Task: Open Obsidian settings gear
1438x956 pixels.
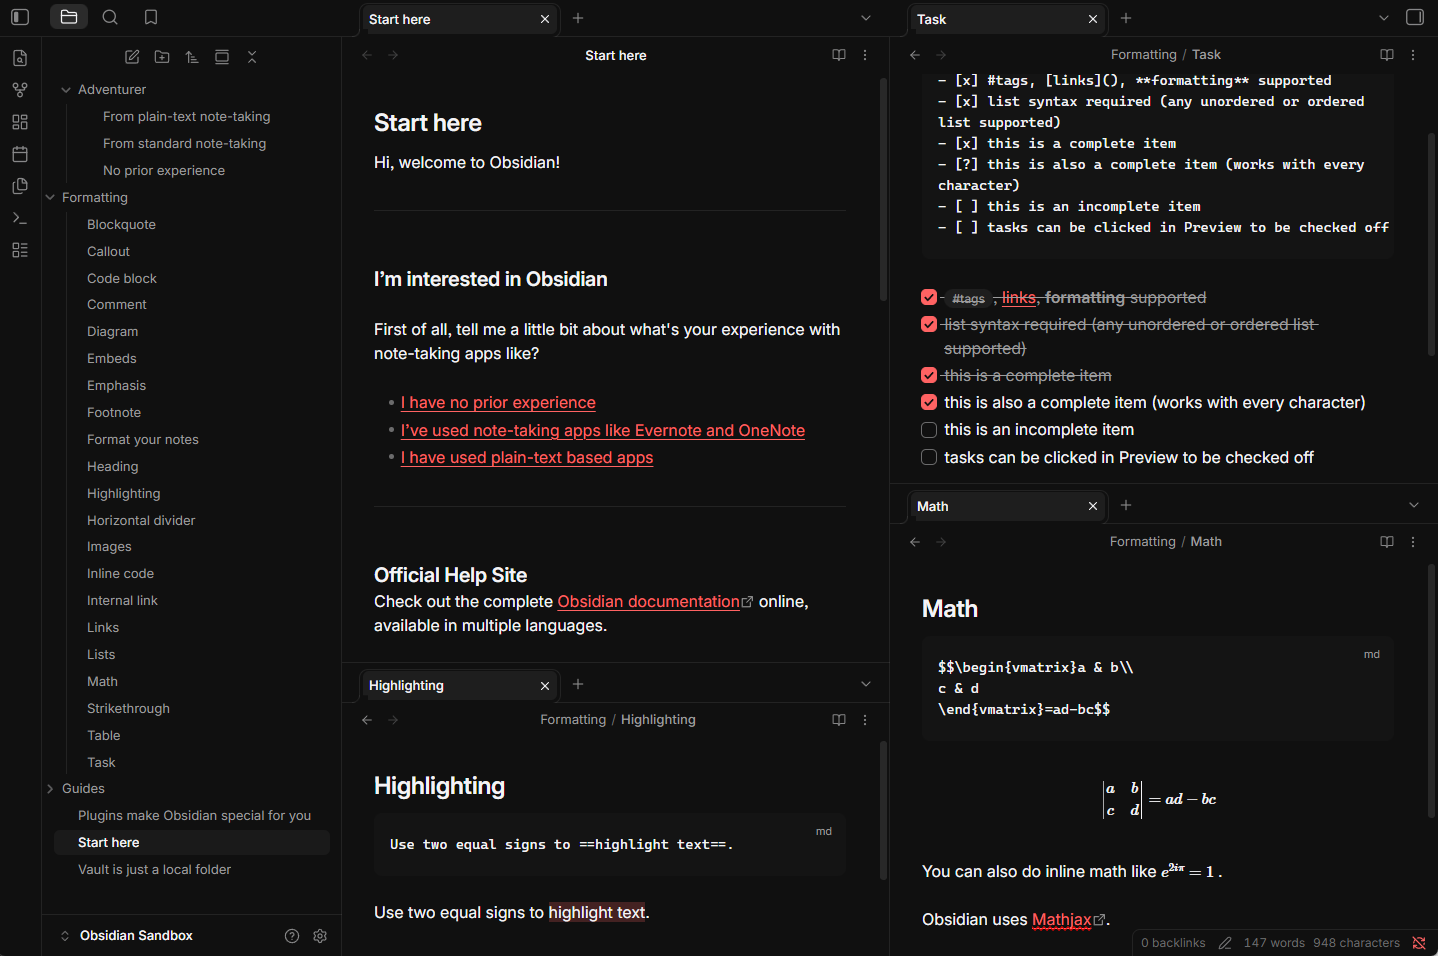Action: point(320,936)
